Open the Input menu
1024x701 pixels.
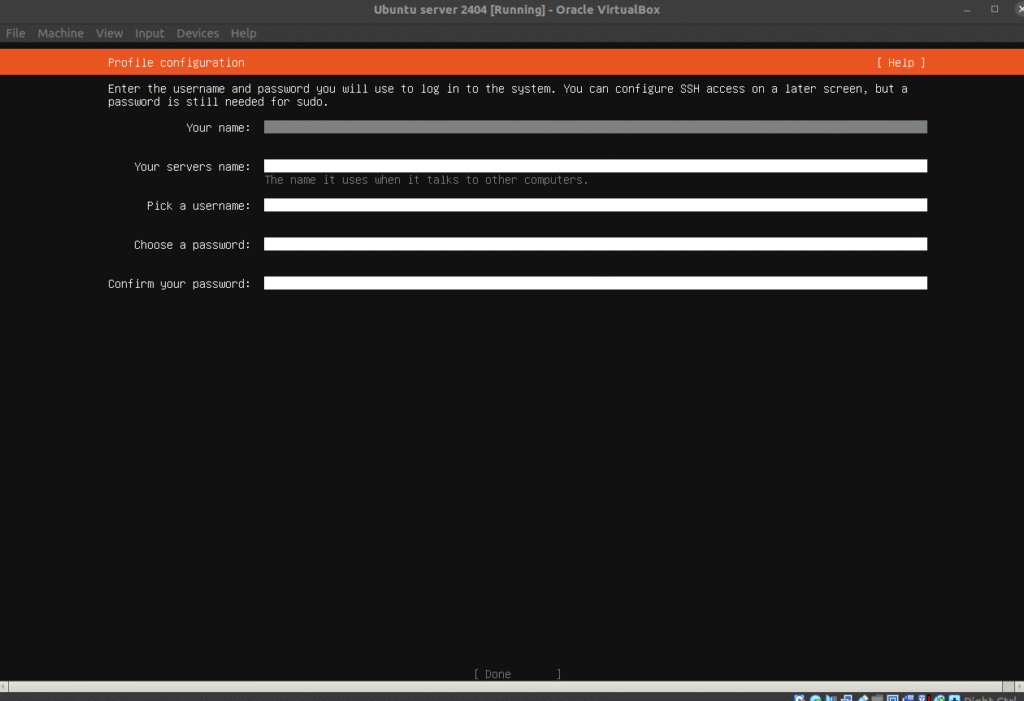tap(150, 33)
